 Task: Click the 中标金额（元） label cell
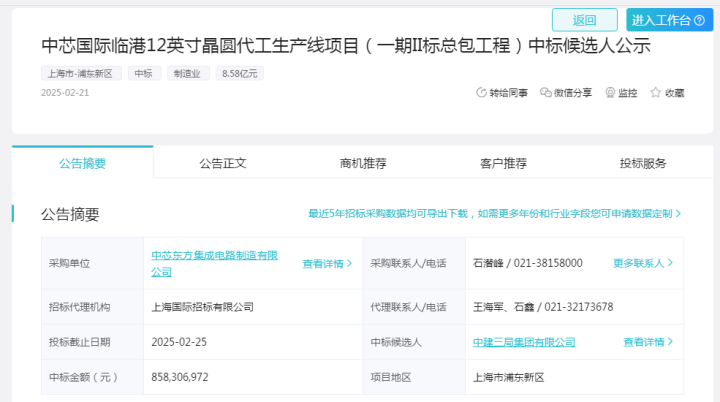tap(92, 377)
